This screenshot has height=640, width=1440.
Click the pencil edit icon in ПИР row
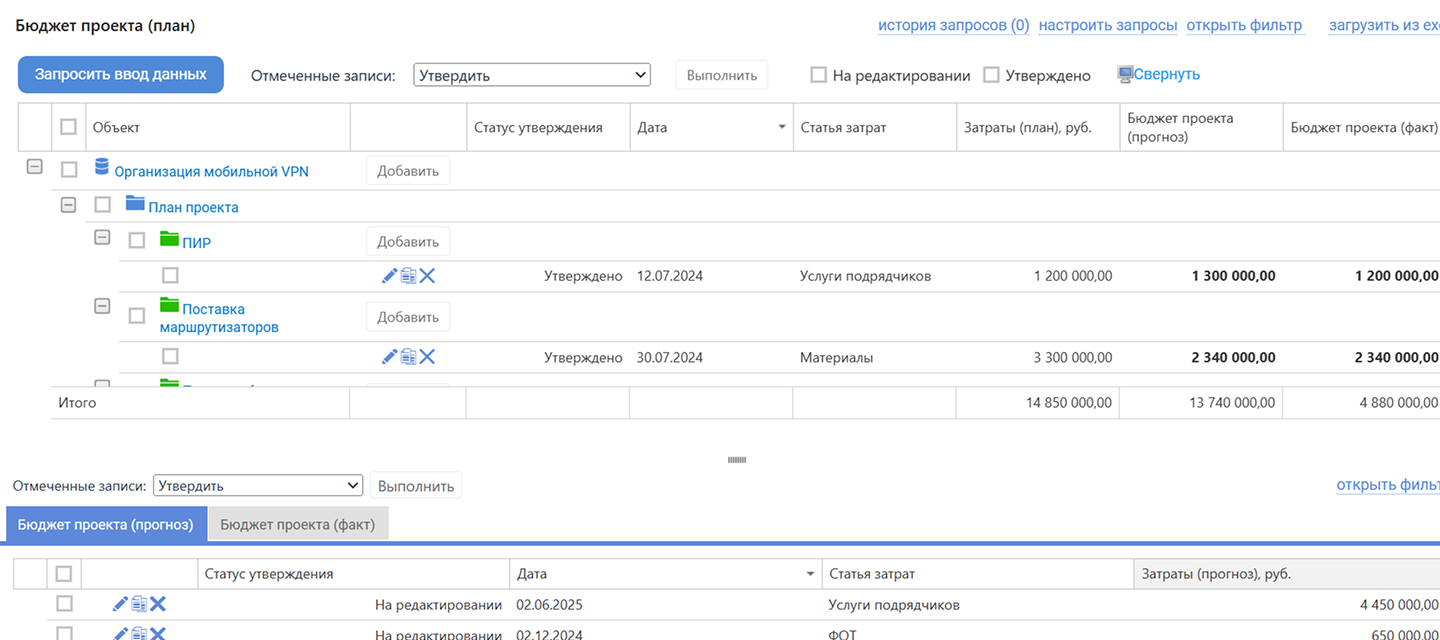[390, 276]
